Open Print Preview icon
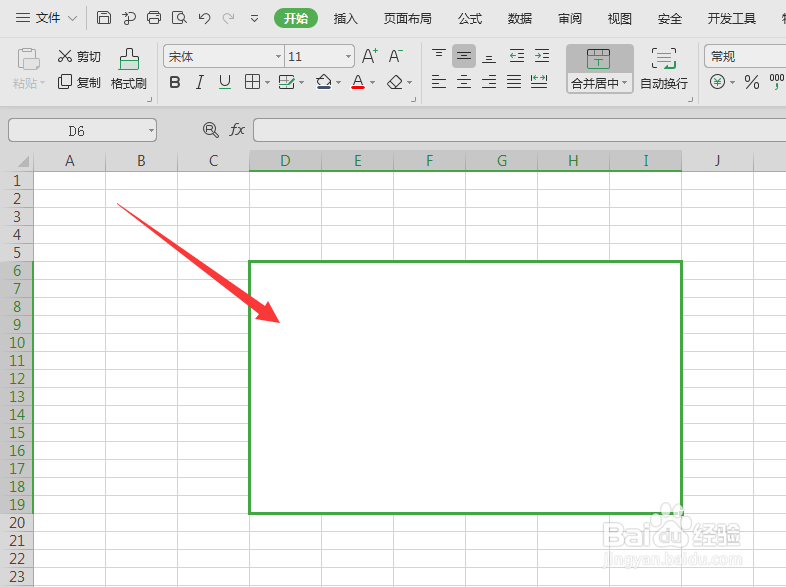 coord(179,18)
